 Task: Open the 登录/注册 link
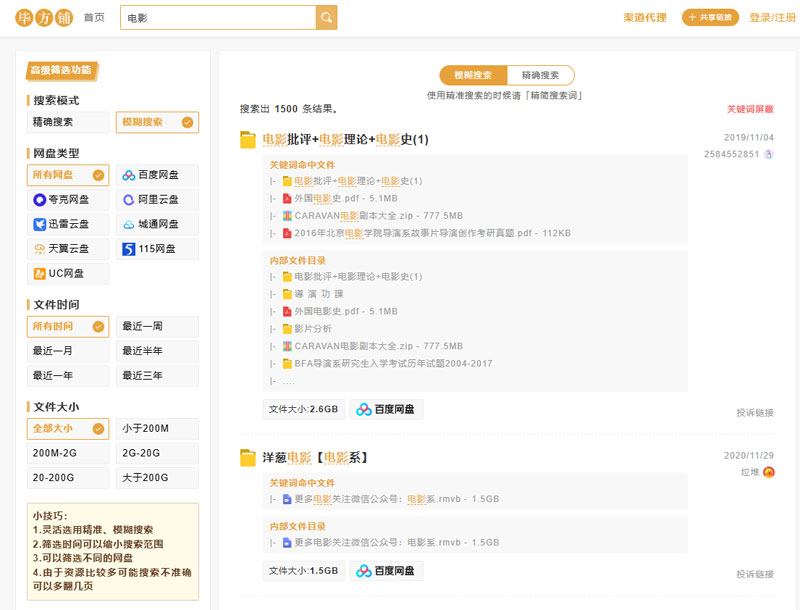coord(772,18)
